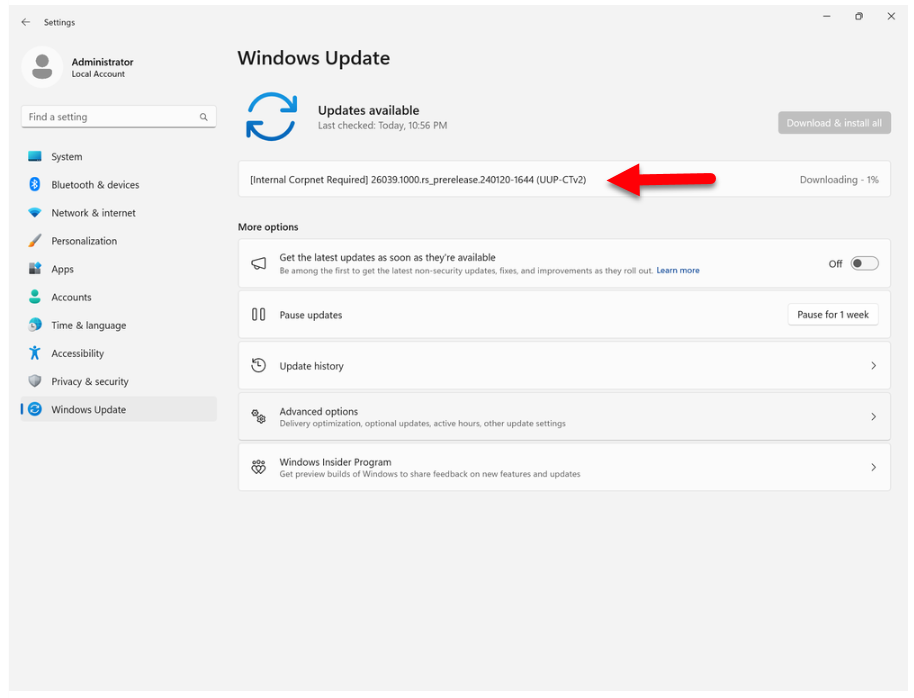Click the Administrator profile avatar
The width and height of the screenshot is (914, 698).
(x=42, y=67)
